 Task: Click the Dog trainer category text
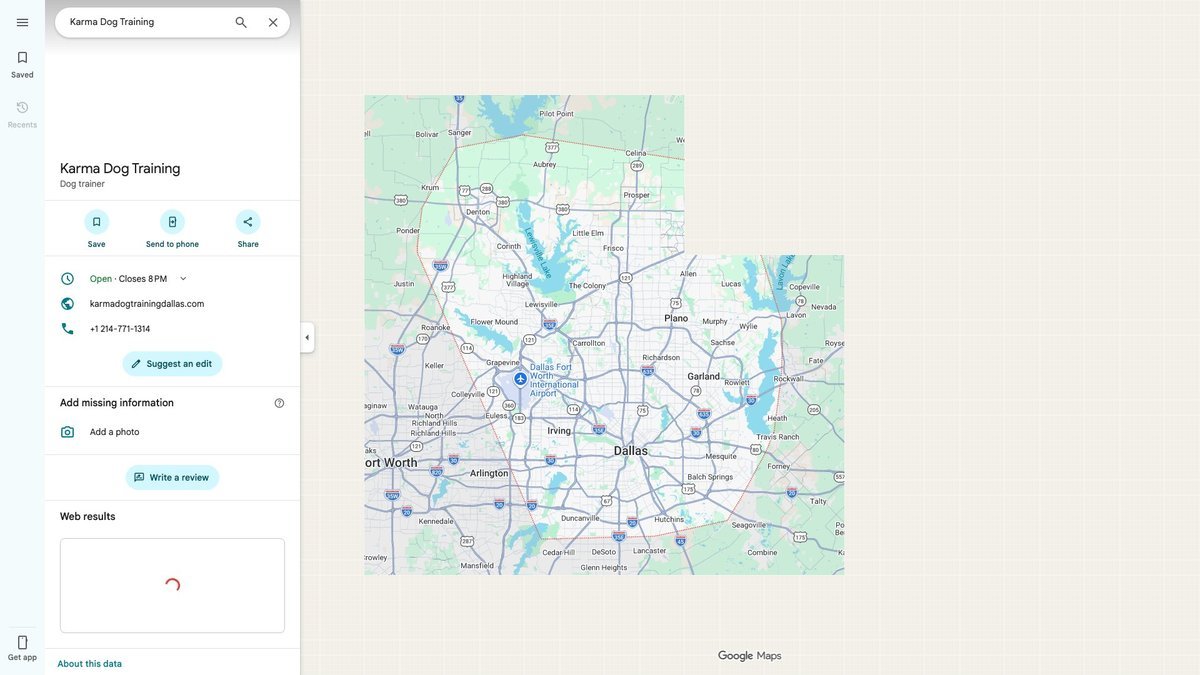click(x=82, y=184)
